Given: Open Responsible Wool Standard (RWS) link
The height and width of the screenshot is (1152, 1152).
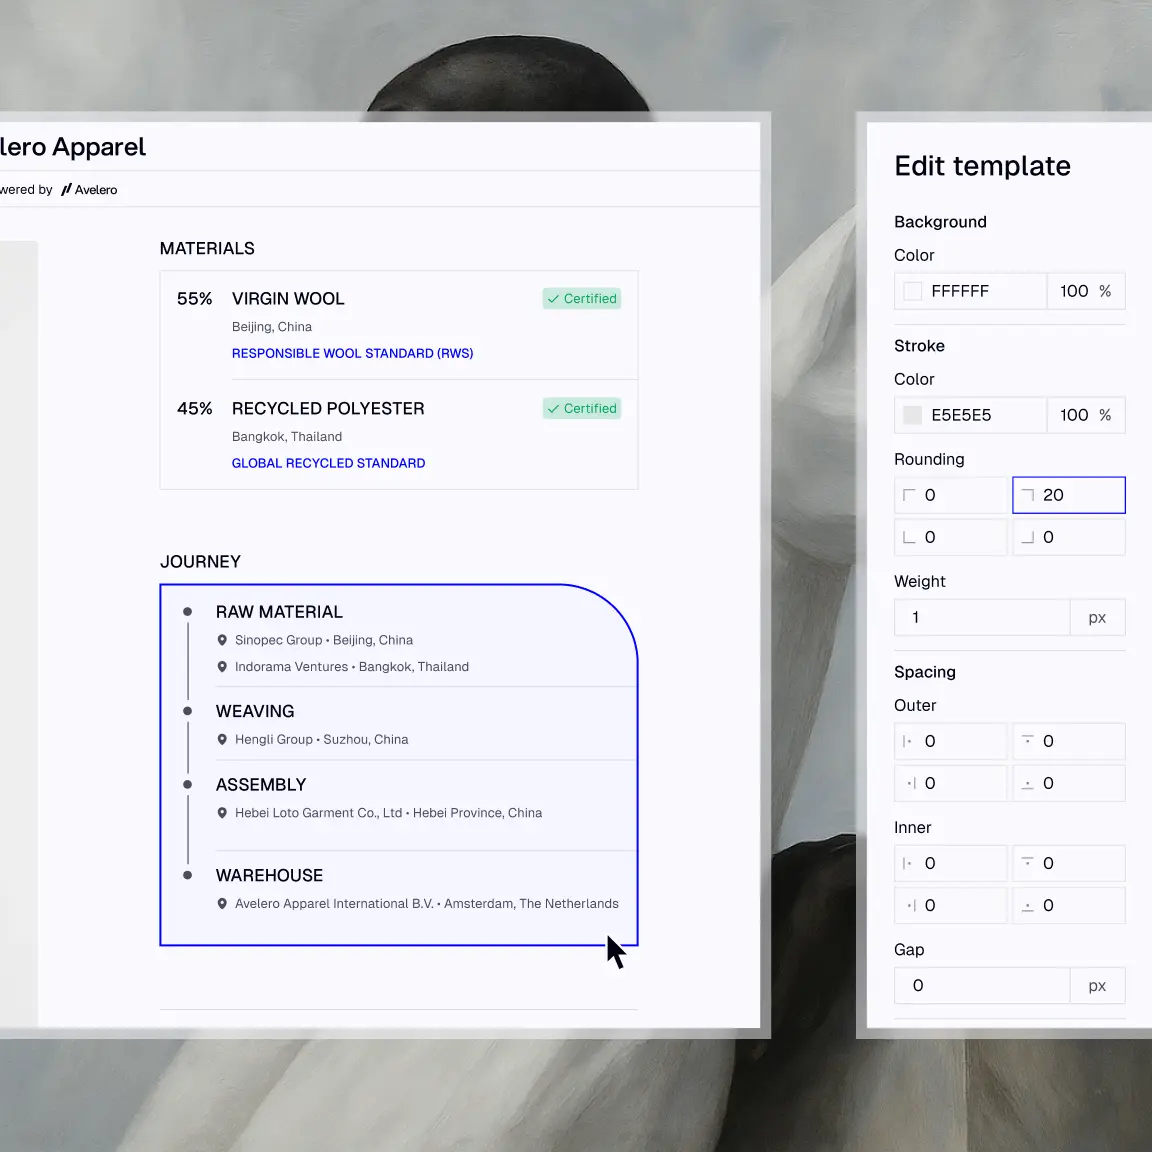Looking at the screenshot, I should click(x=352, y=353).
